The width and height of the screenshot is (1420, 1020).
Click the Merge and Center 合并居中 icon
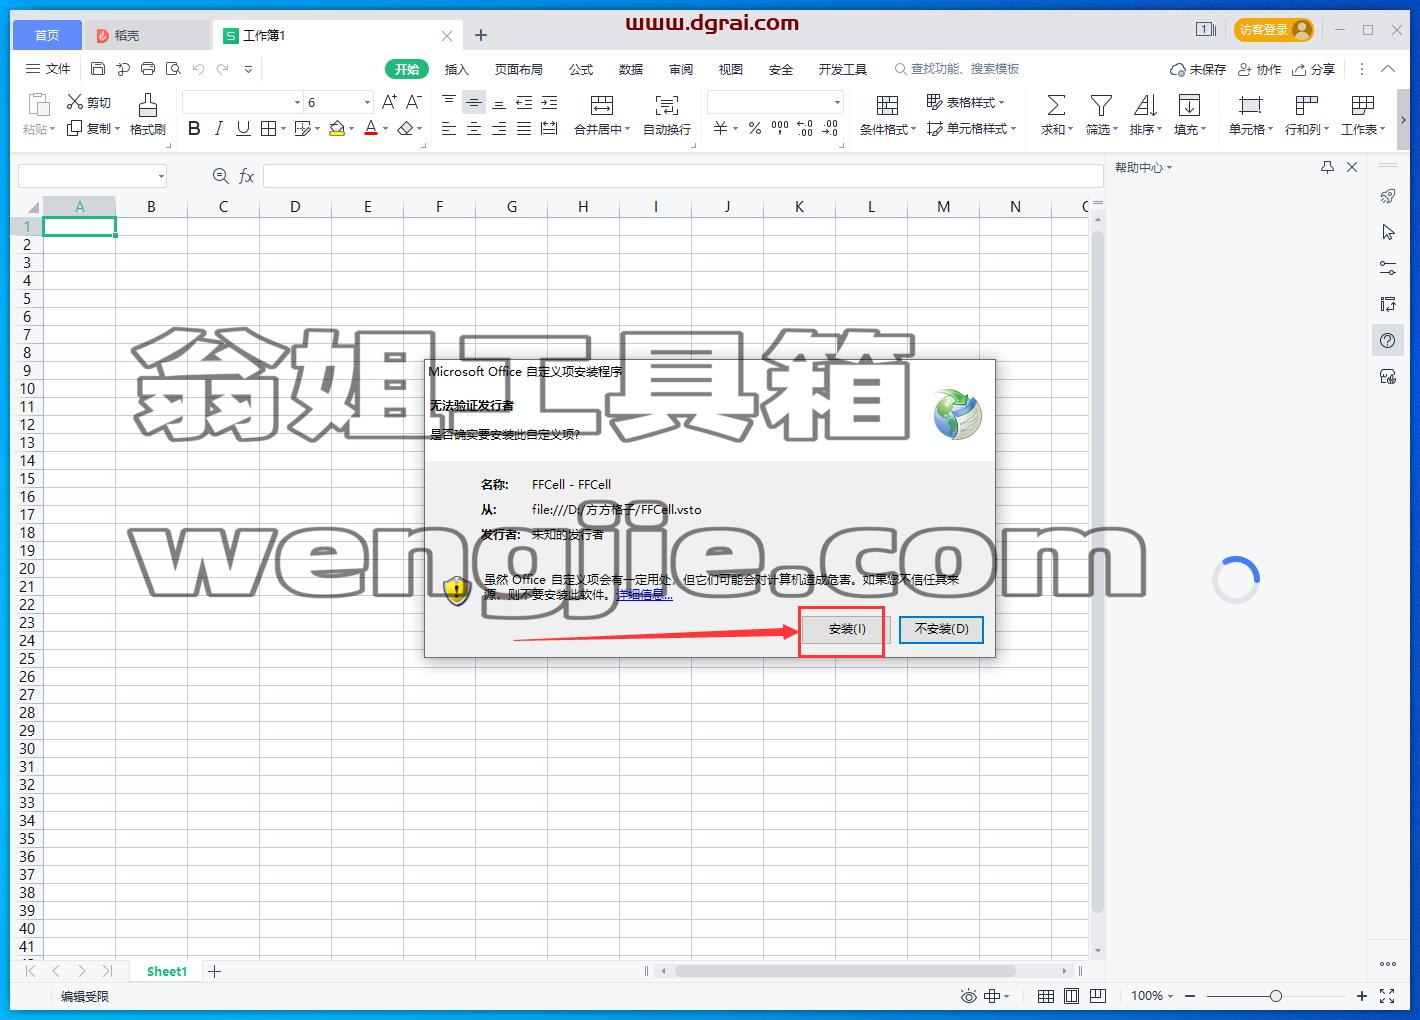pyautogui.click(x=602, y=105)
